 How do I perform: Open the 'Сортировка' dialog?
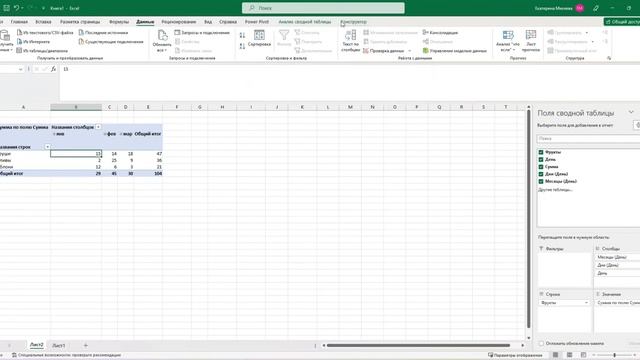click(x=259, y=38)
